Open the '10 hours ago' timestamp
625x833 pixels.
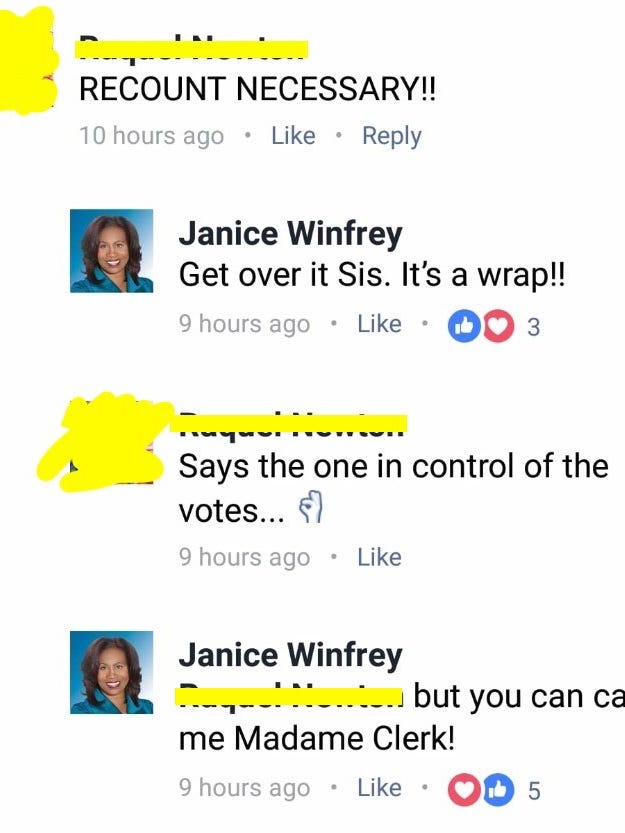pos(151,135)
